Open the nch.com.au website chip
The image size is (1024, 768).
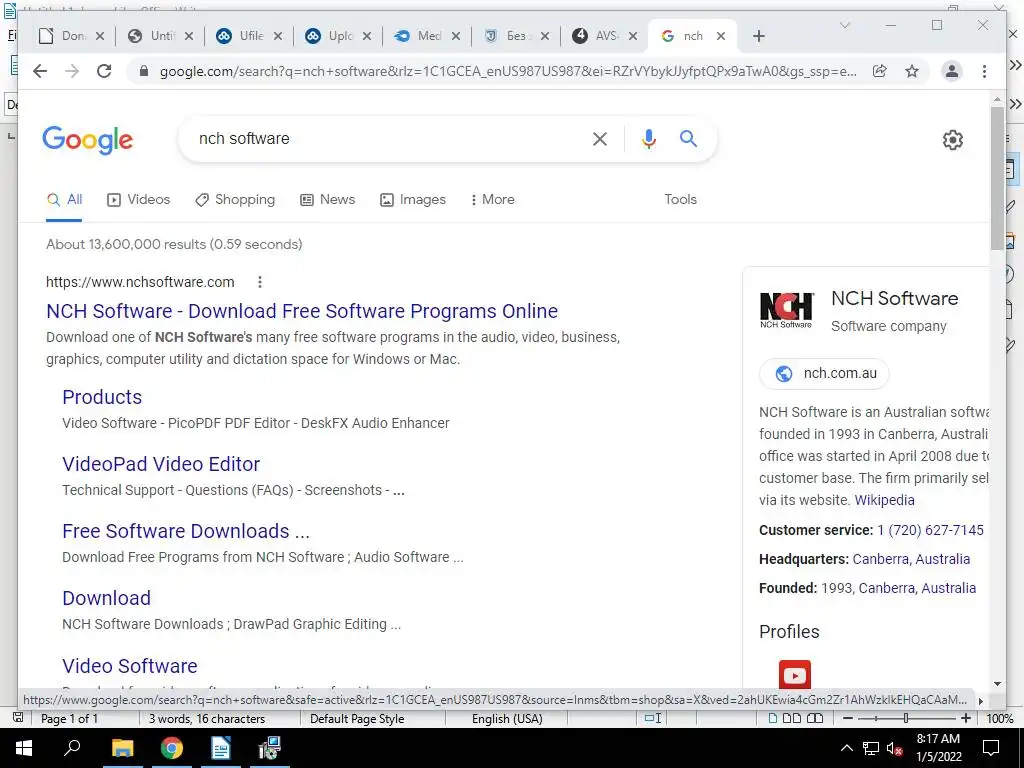(824, 374)
